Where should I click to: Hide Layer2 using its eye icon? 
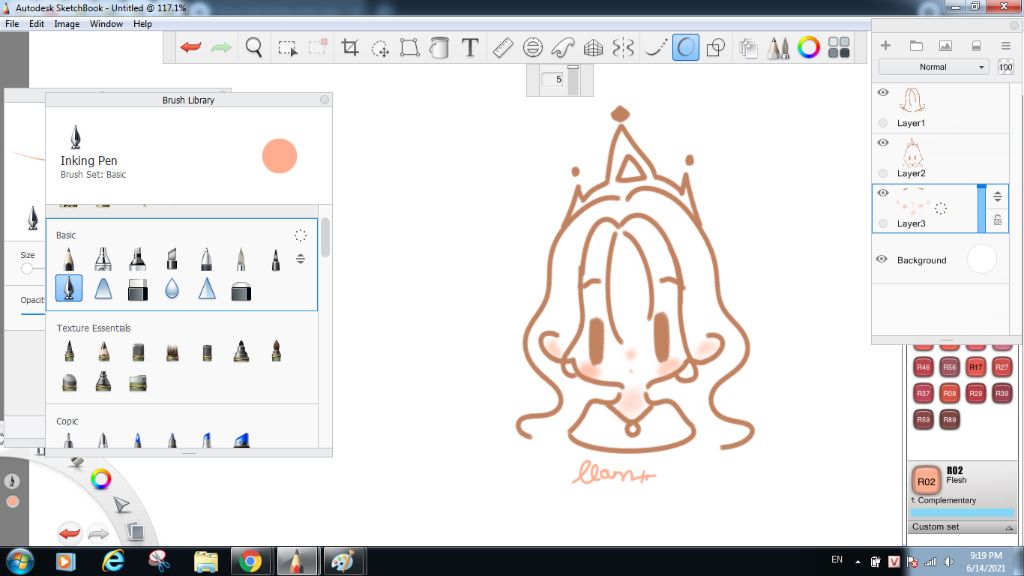[x=883, y=142]
